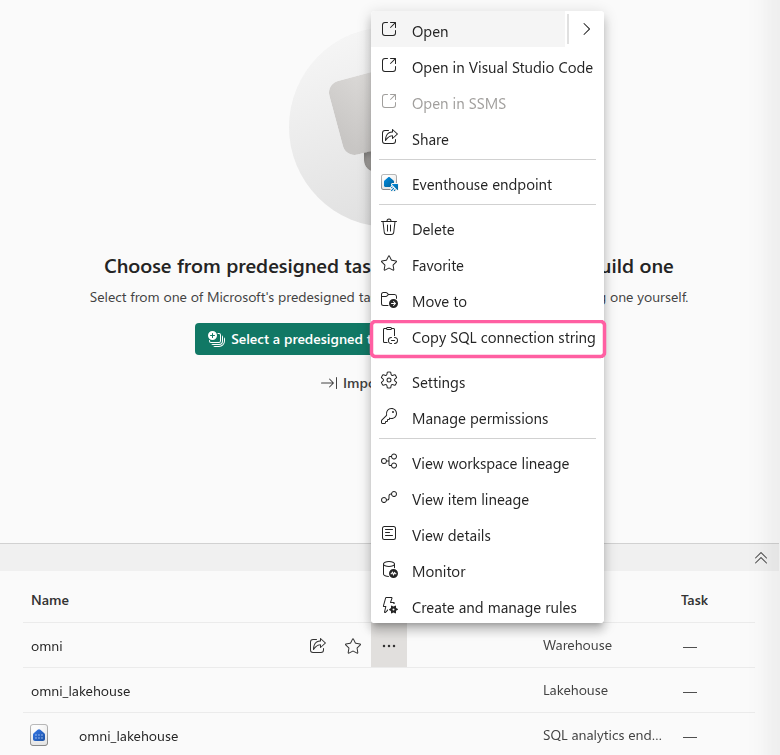Favorite omni with the row star icon
Viewport: 780px width, 755px height.
[353, 646]
